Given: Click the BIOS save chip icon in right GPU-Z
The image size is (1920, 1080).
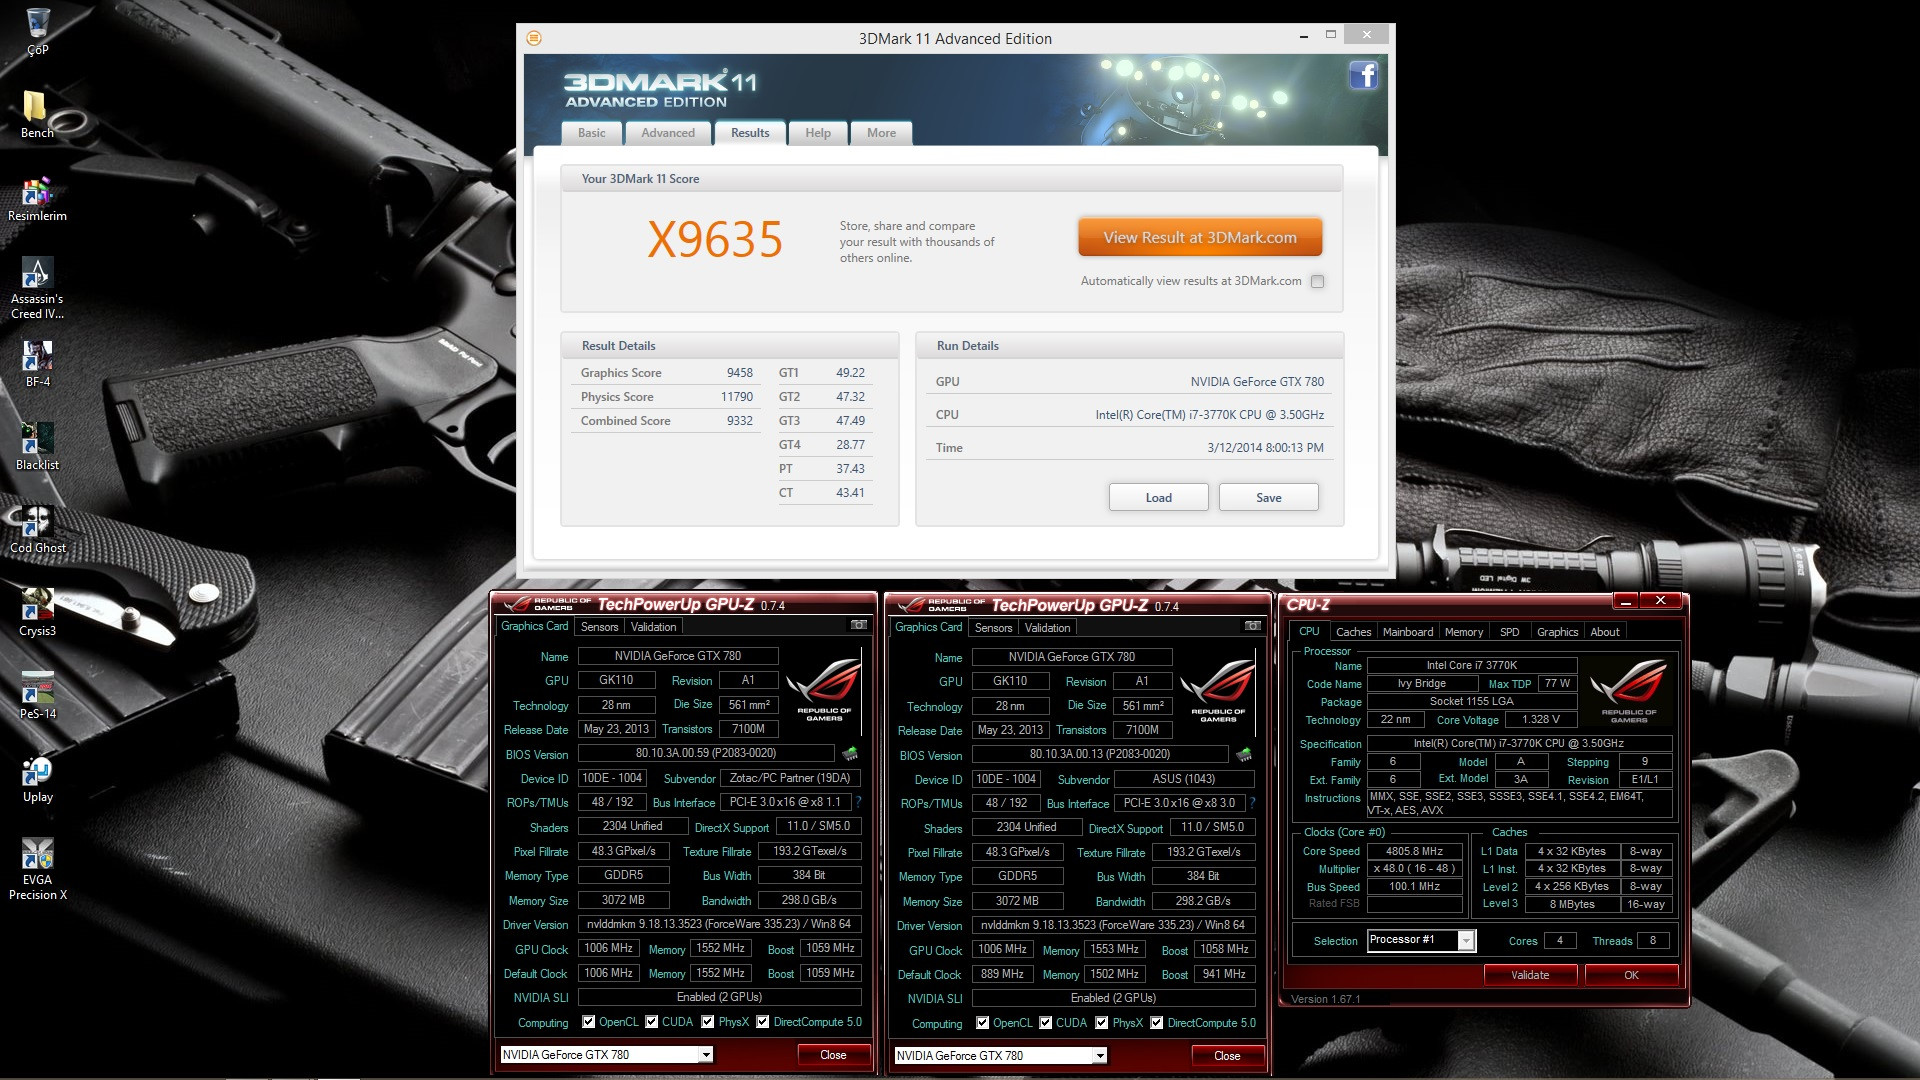Looking at the screenshot, I should (1244, 754).
